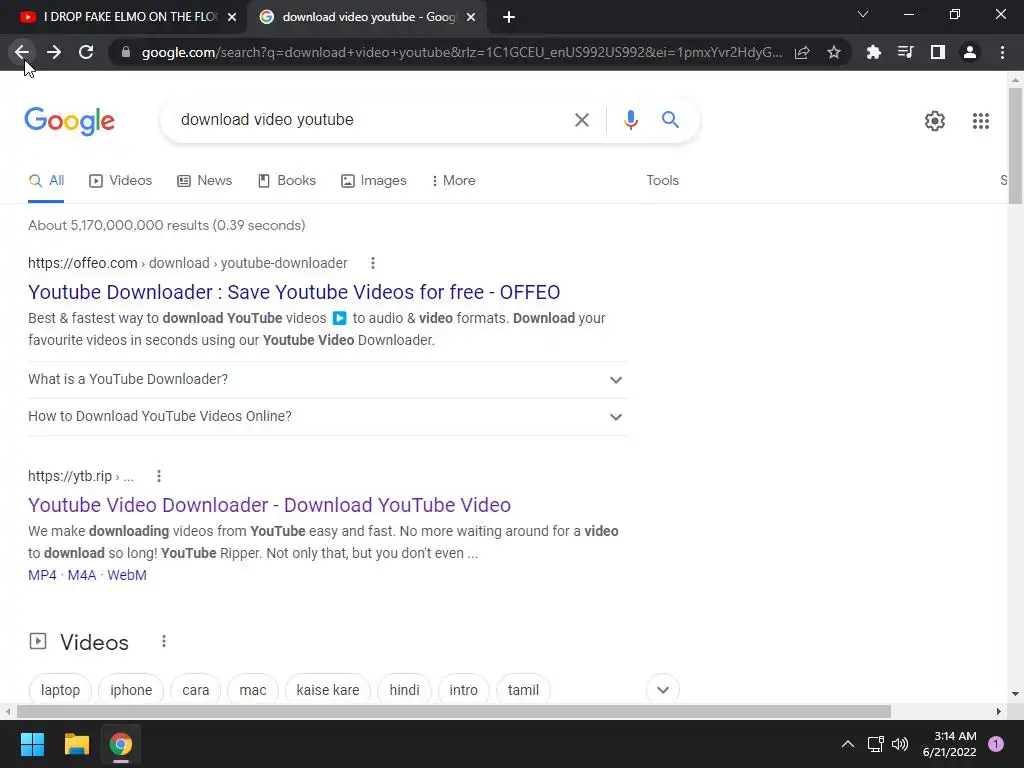Switch to Books results tab

click(x=287, y=181)
